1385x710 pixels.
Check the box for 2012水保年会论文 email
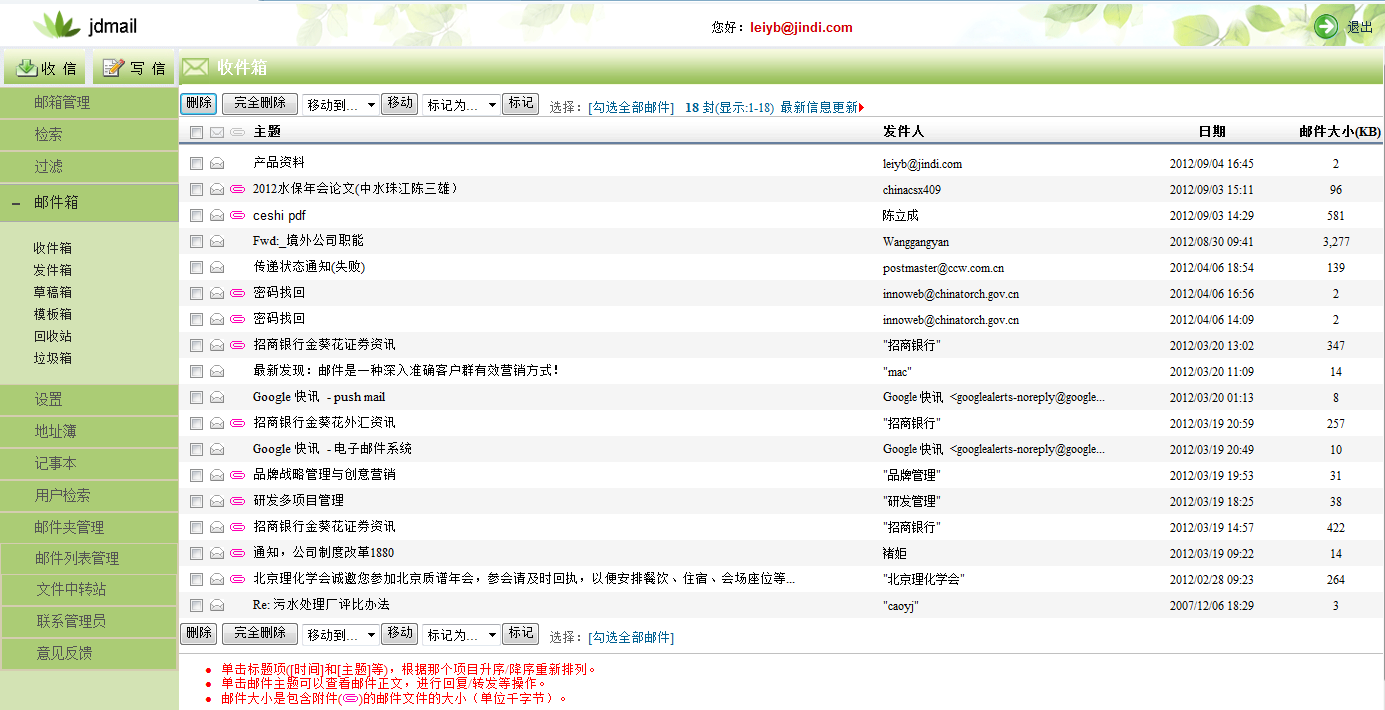coord(197,189)
